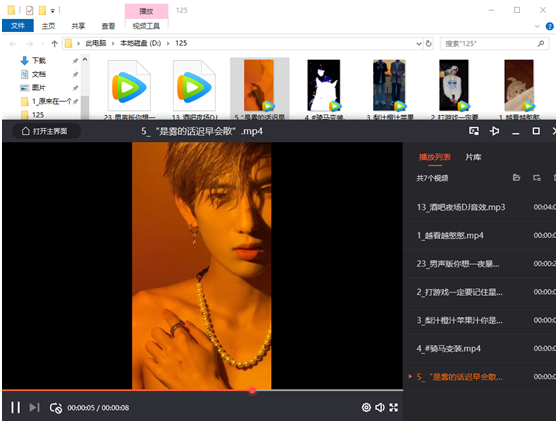Click the new folder quick-access icon
This screenshot has width=558, height=423.
(42, 10)
